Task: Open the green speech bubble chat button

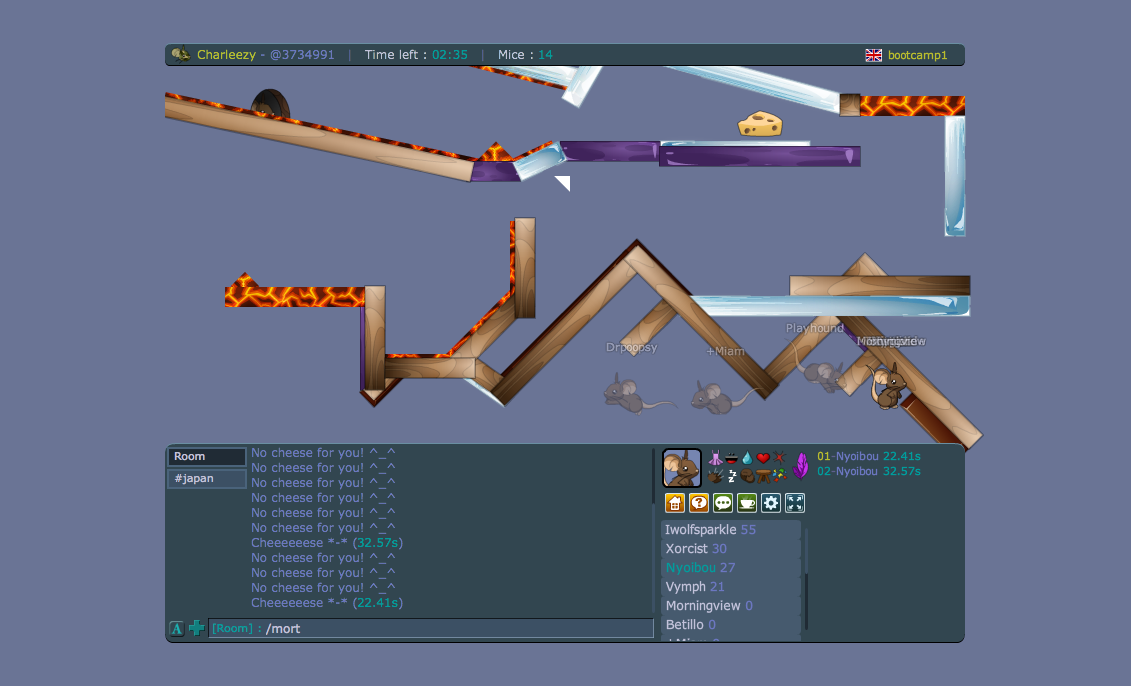Action: point(723,503)
